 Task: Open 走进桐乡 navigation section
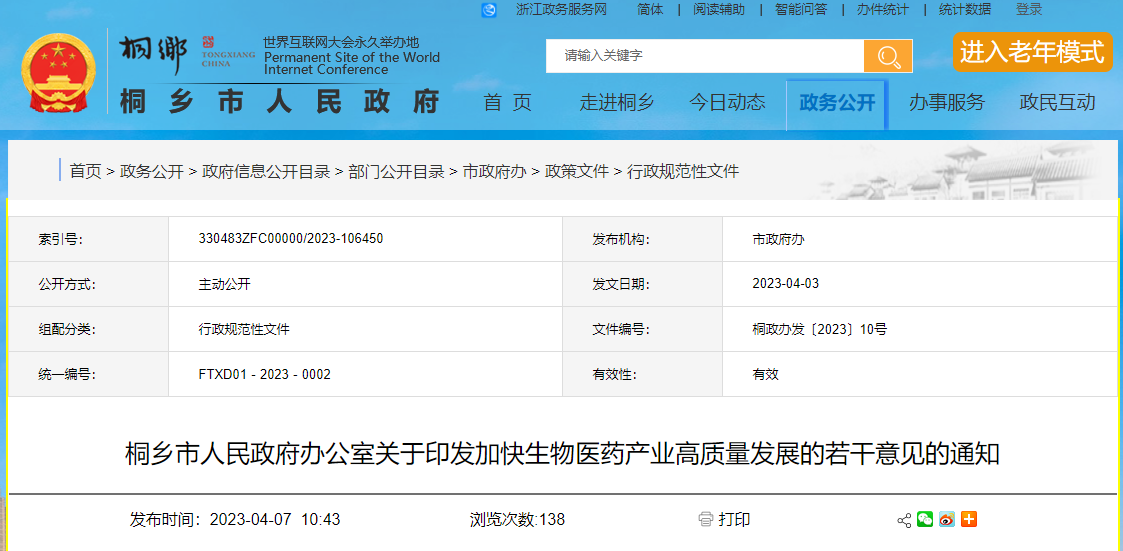pos(617,102)
